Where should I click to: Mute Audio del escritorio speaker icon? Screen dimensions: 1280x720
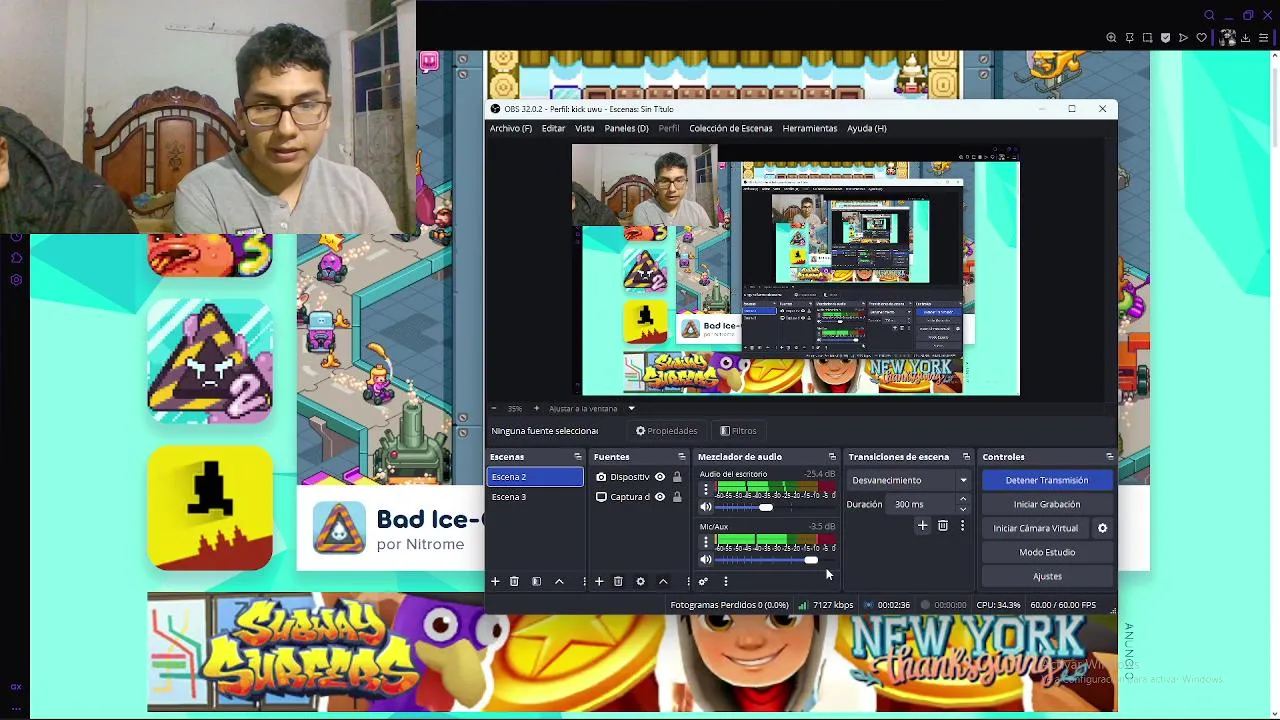[705, 507]
